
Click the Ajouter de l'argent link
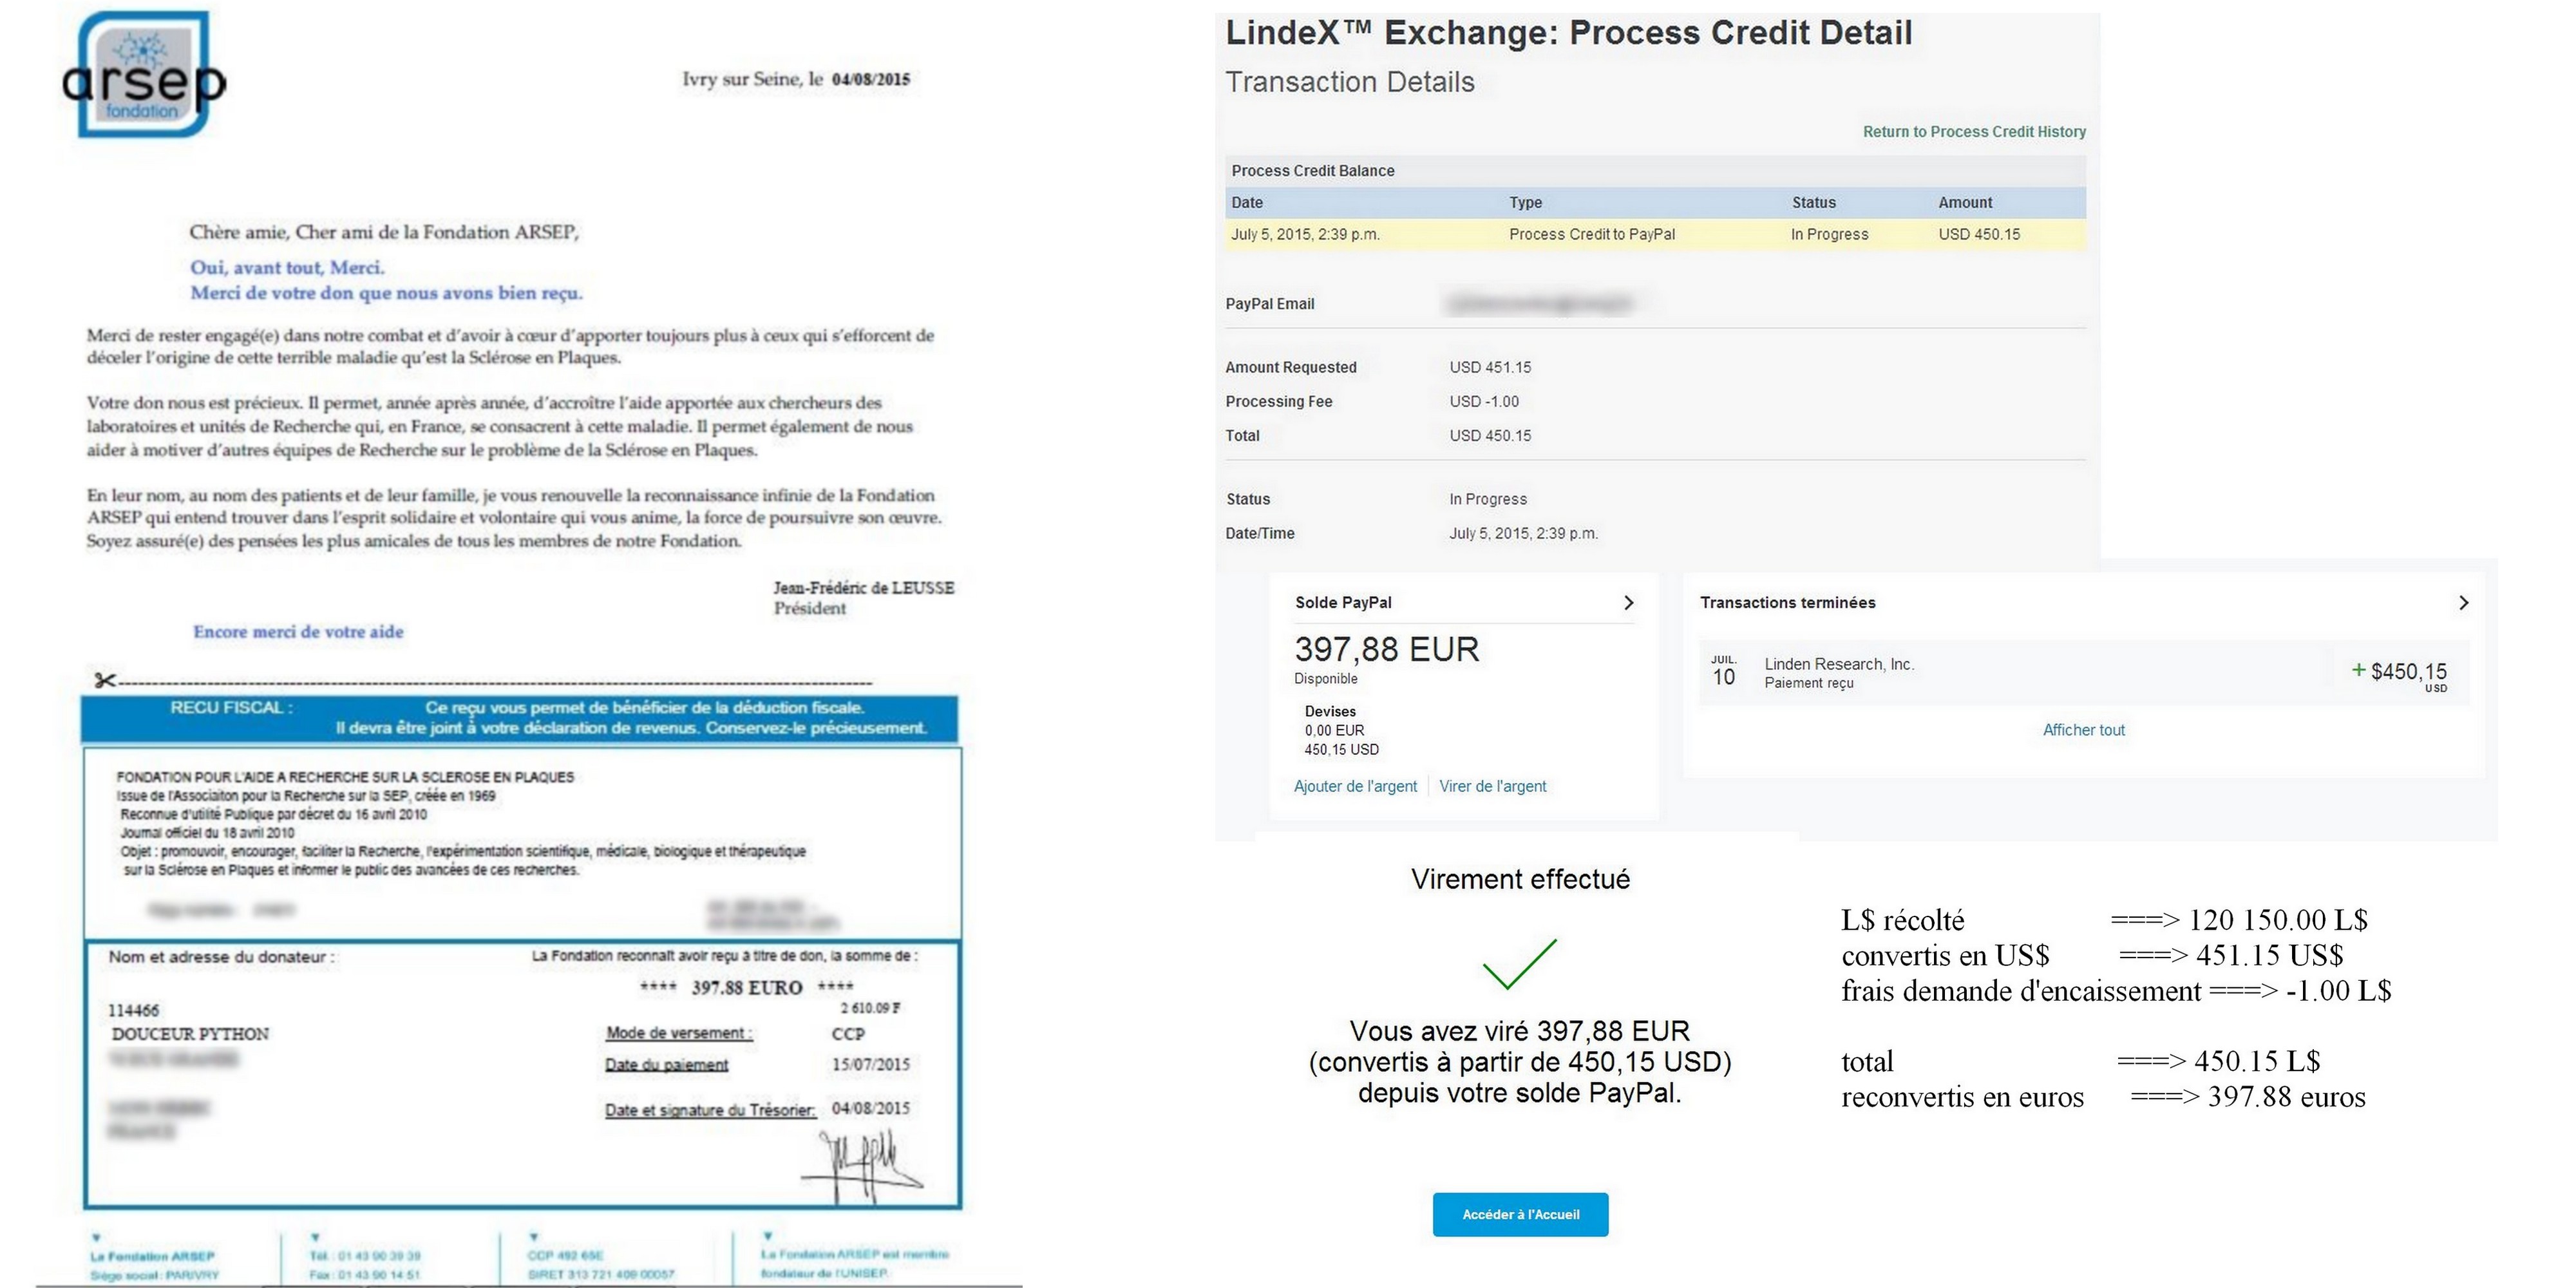point(1355,786)
